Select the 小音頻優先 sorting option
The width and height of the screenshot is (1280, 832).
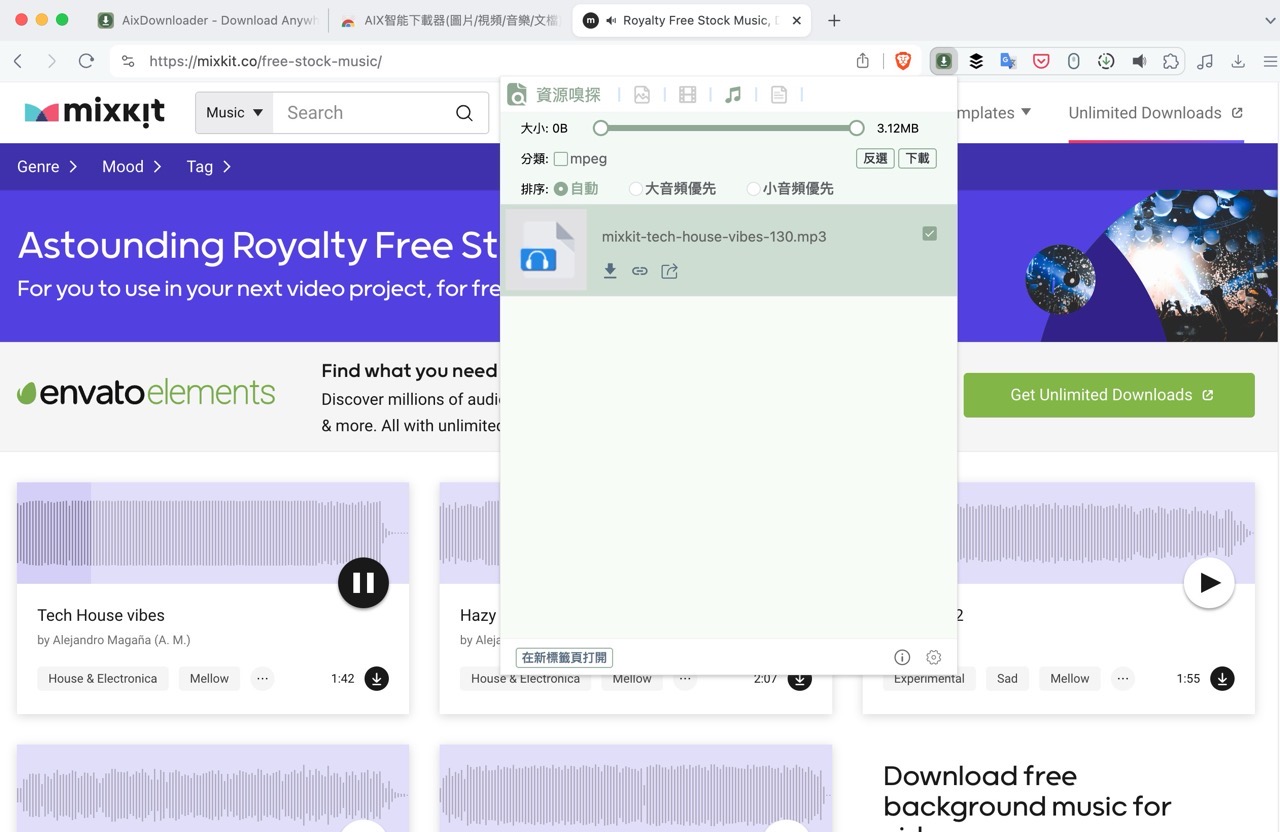pyautogui.click(x=754, y=188)
